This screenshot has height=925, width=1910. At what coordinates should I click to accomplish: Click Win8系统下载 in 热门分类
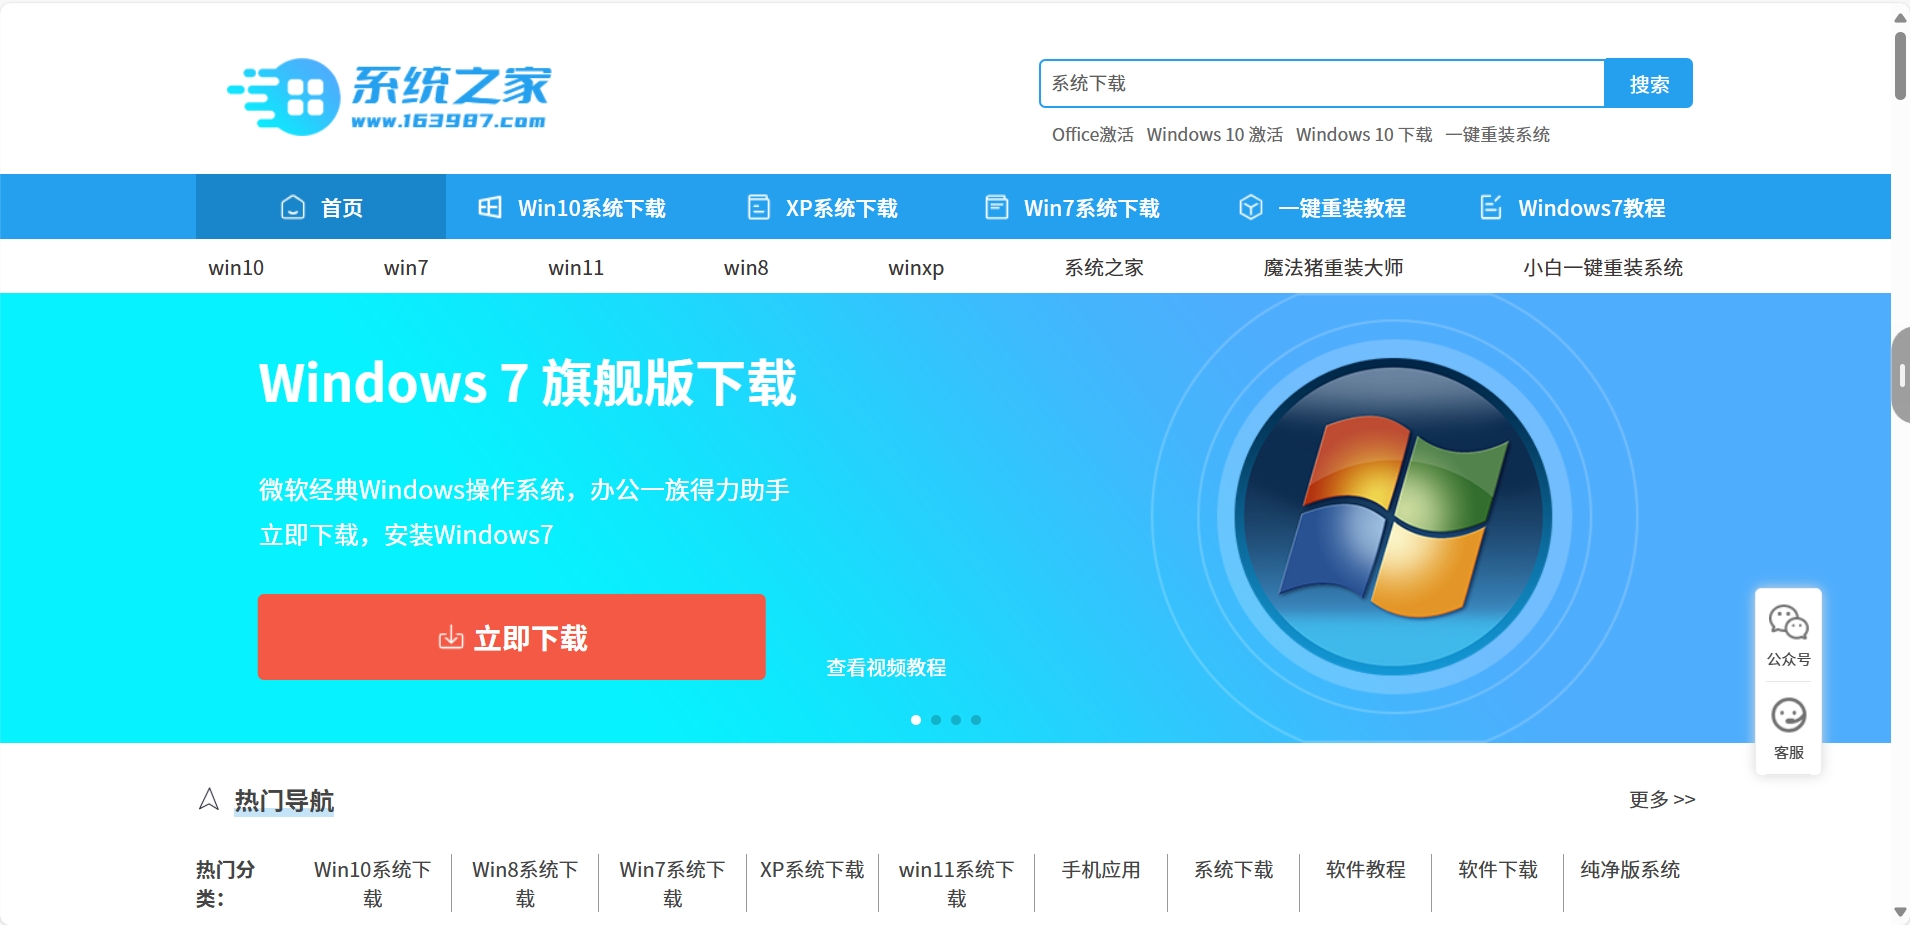point(525,884)
